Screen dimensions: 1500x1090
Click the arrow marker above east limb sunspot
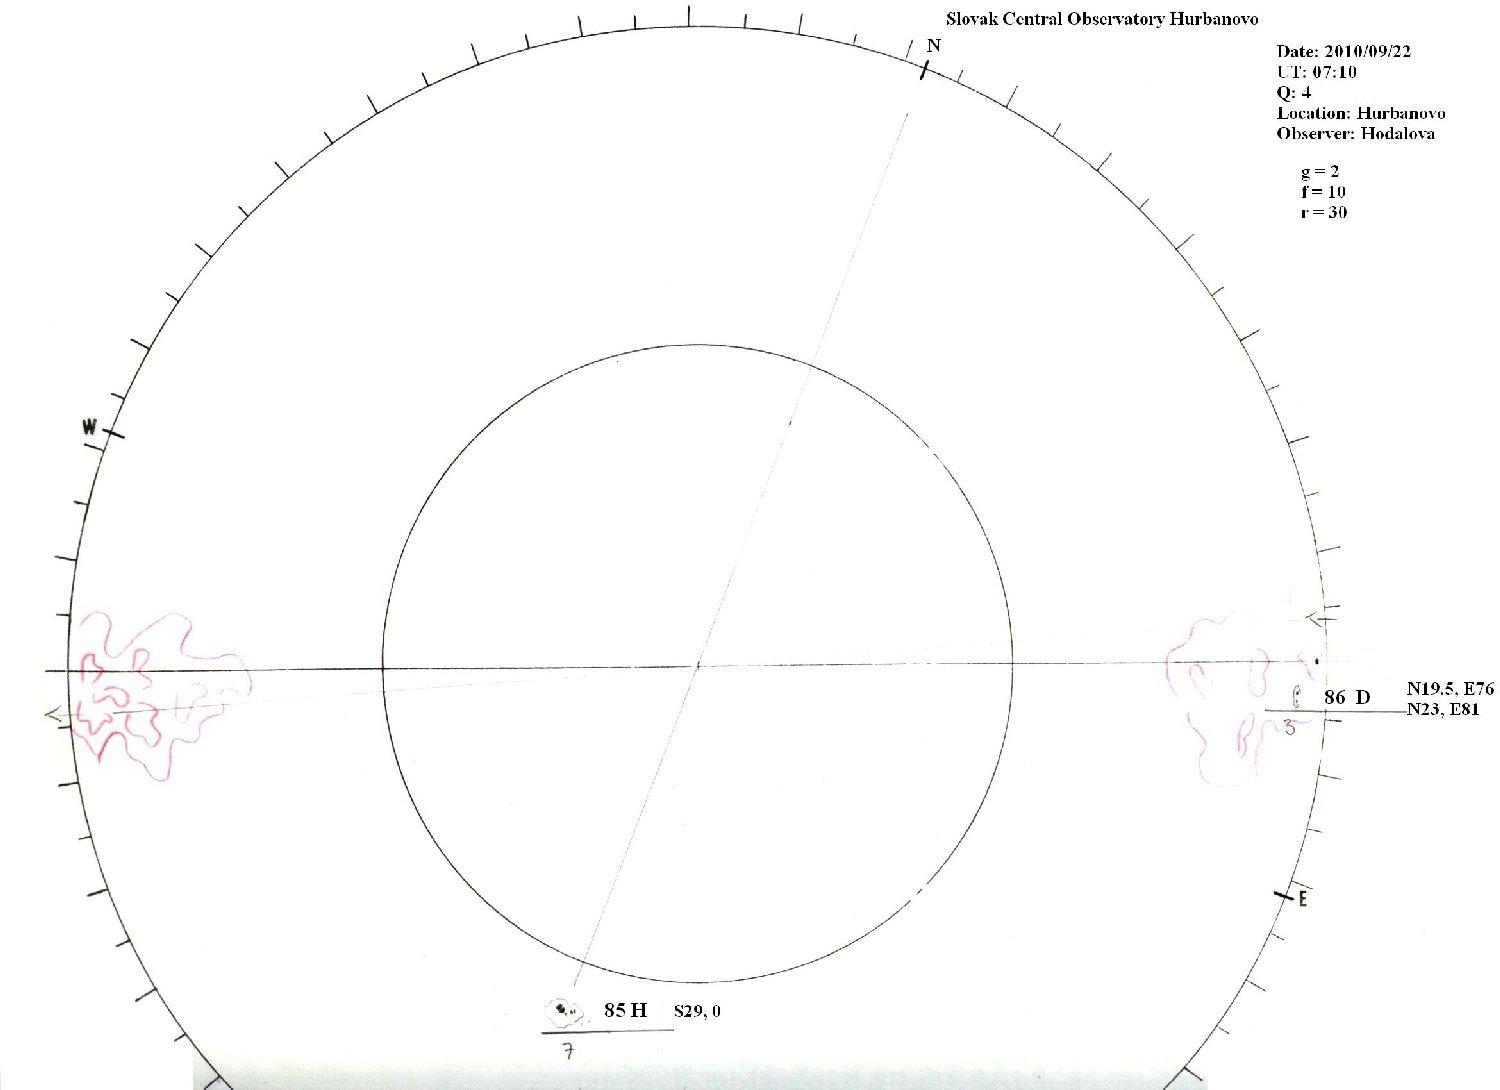click(x=1315, y=620)
